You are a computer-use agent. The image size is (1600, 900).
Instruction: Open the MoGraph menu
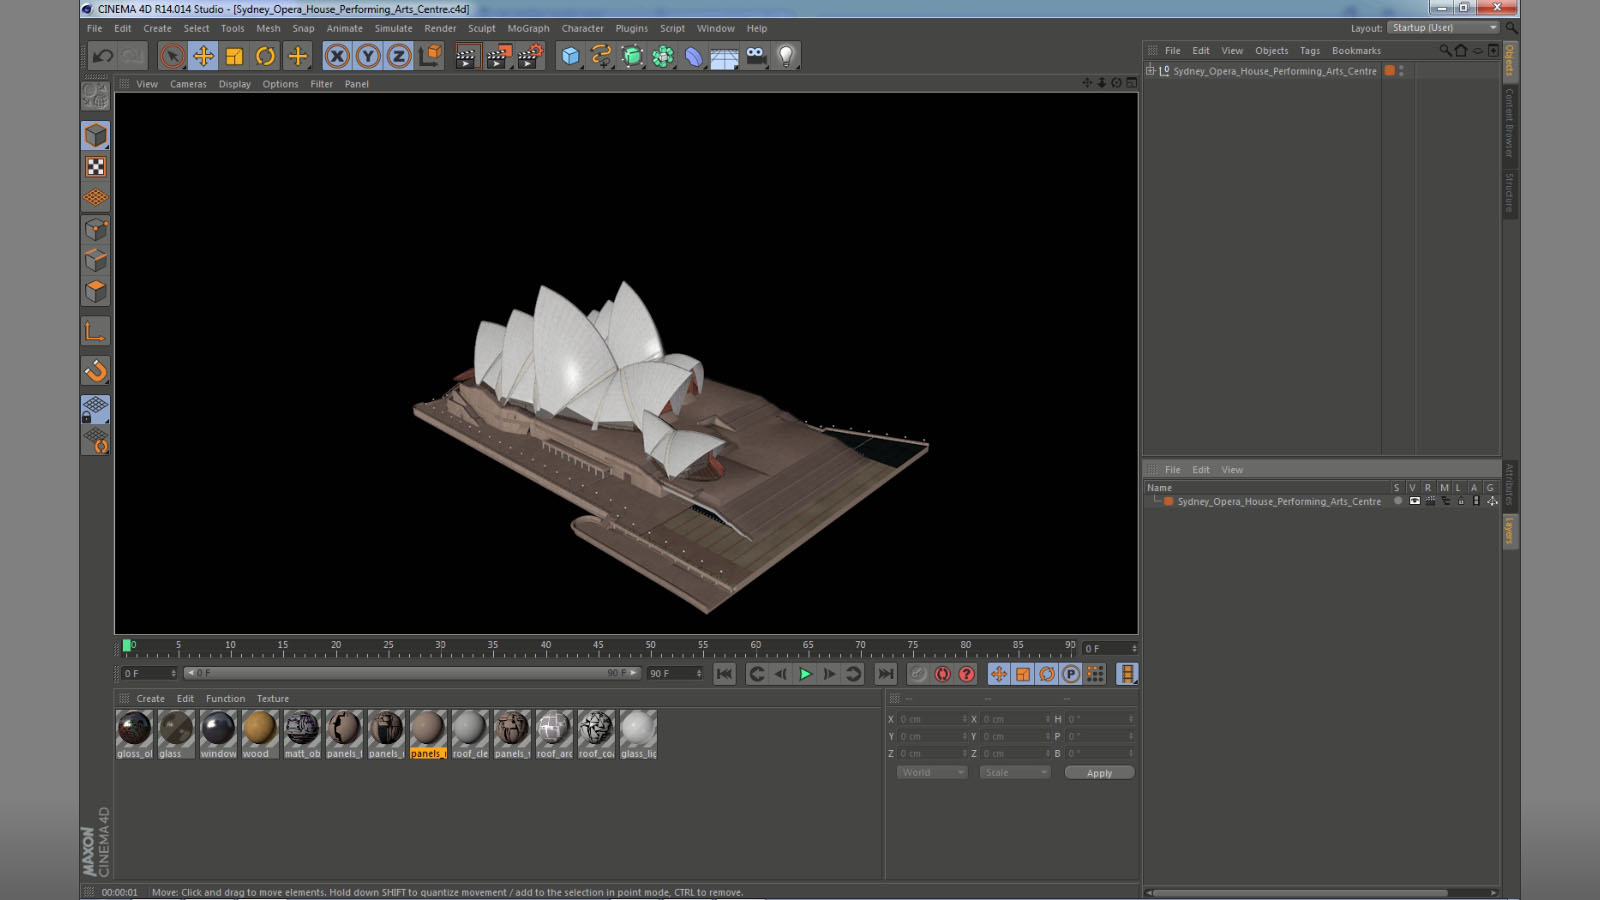coord(528,28)
